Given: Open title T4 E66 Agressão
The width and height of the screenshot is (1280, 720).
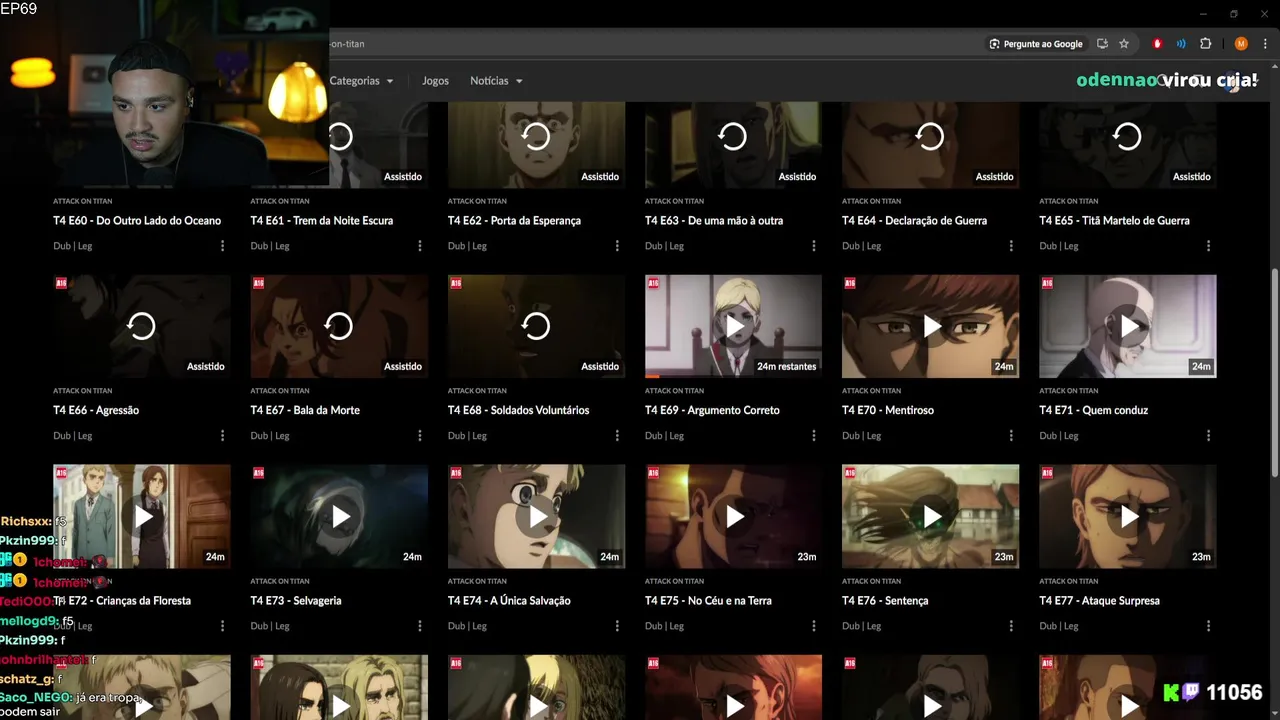Looking at the screenshot, I should (x=96, y=410).
